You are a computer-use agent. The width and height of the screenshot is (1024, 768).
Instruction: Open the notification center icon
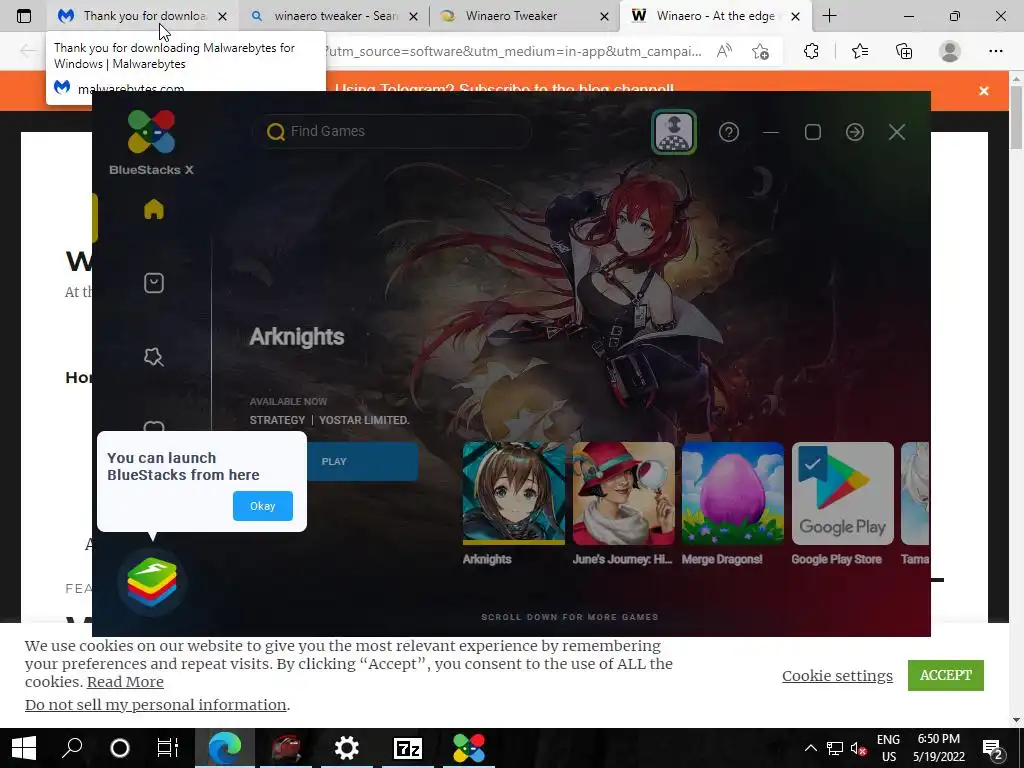click(x=993, y=750)
